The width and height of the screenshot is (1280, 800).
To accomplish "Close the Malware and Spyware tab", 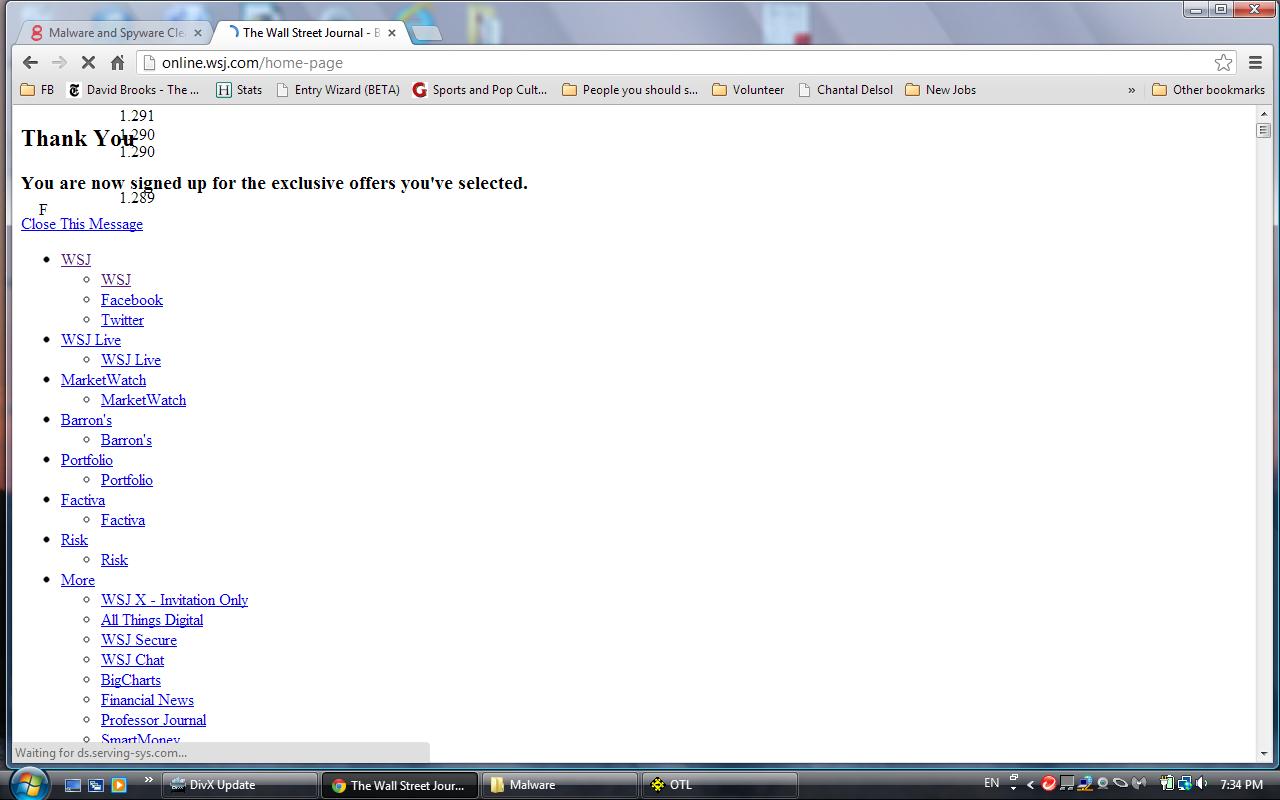I will (x=198, y=33).
